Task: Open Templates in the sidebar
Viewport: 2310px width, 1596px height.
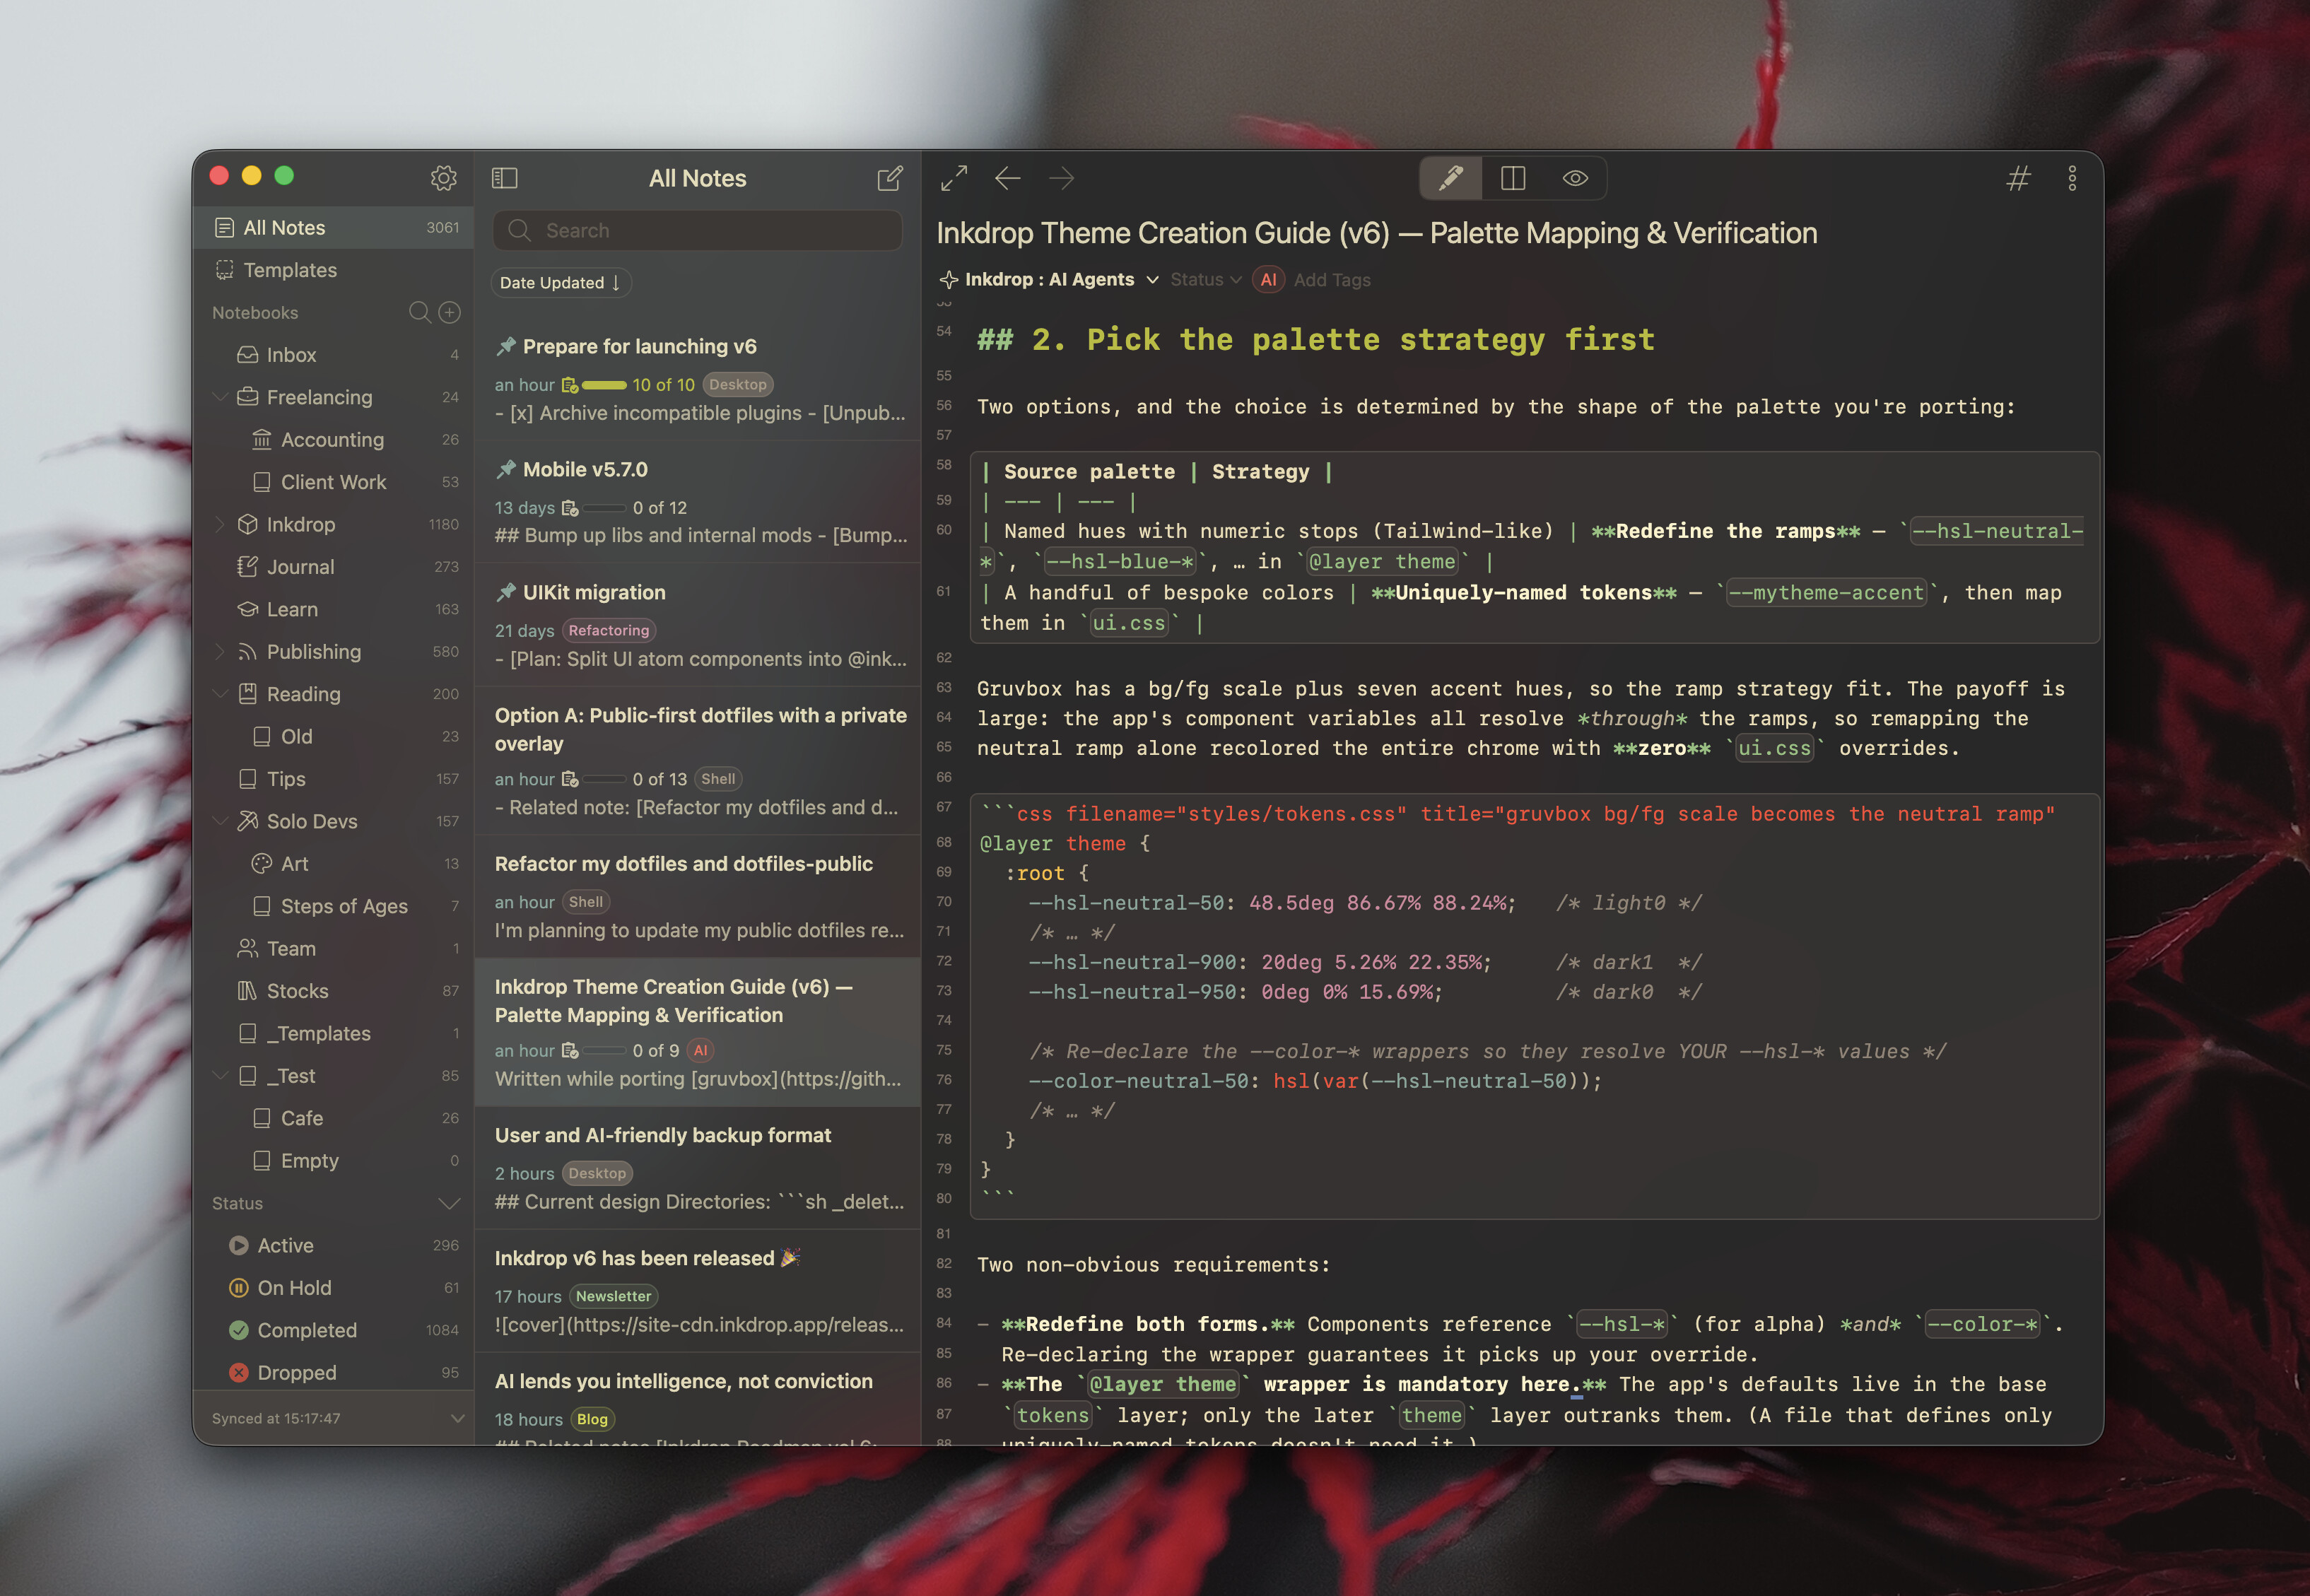Action: coord(334,270)
